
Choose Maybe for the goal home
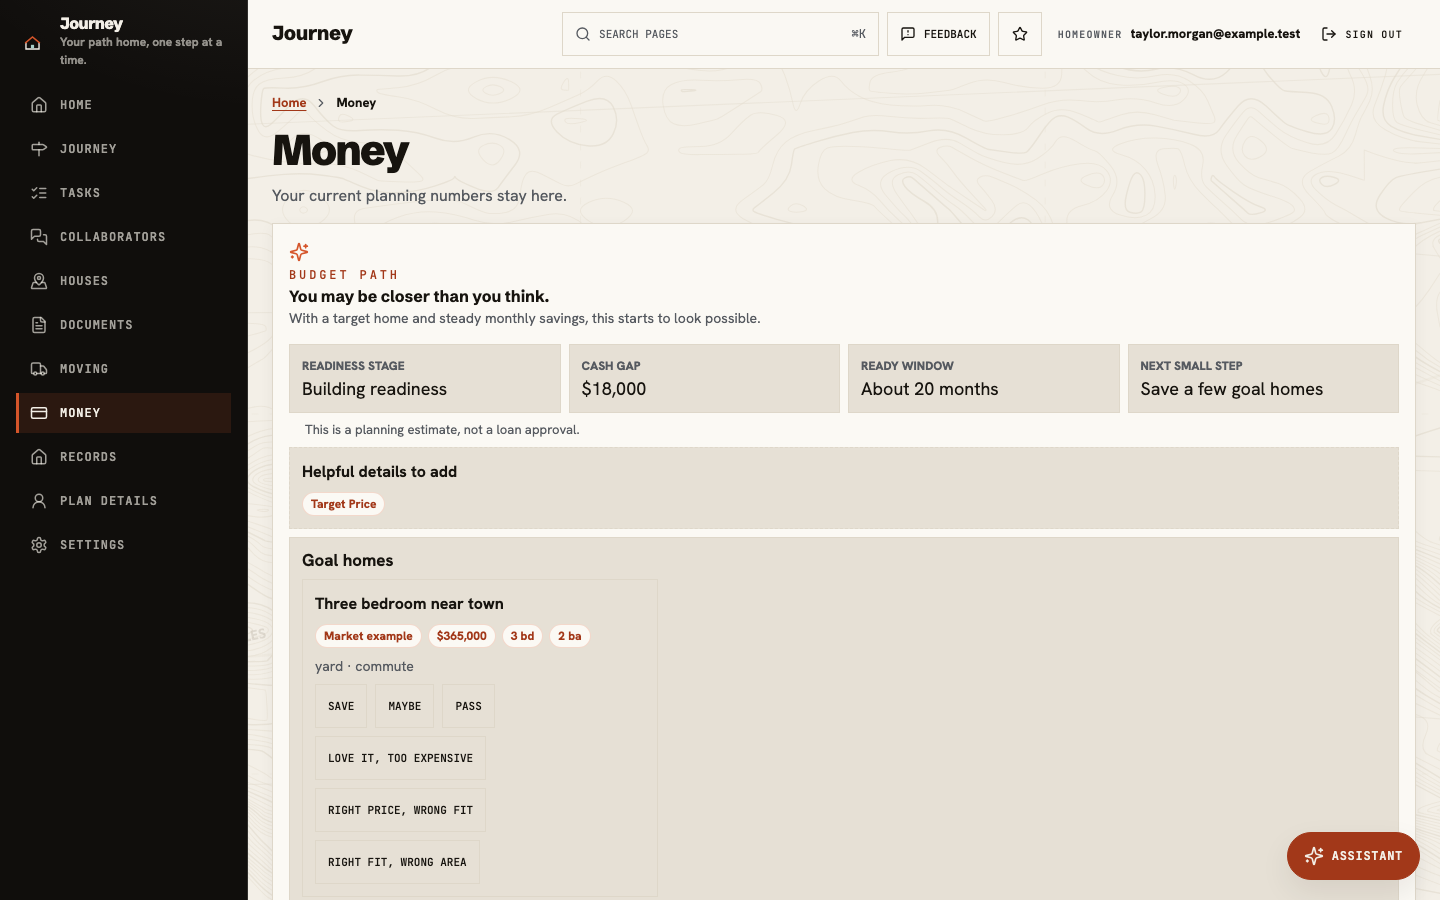[405, 706]
